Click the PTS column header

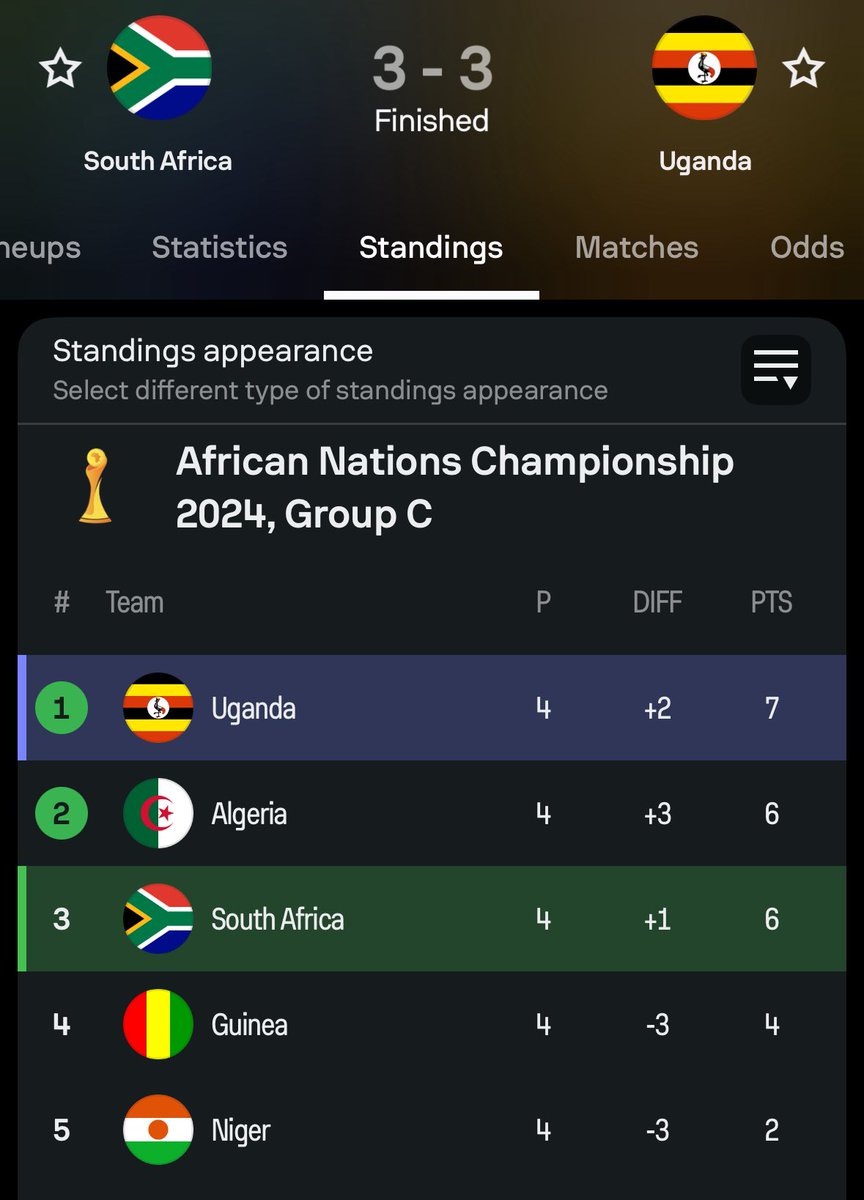click(771, 602)
